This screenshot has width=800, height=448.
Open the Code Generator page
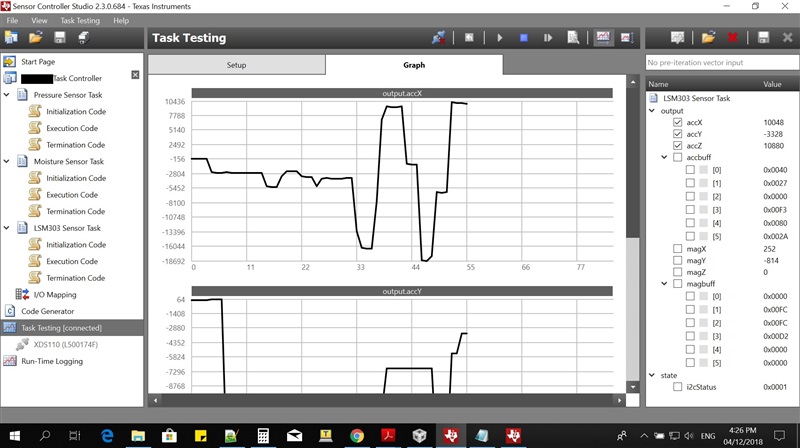[47, 311]
